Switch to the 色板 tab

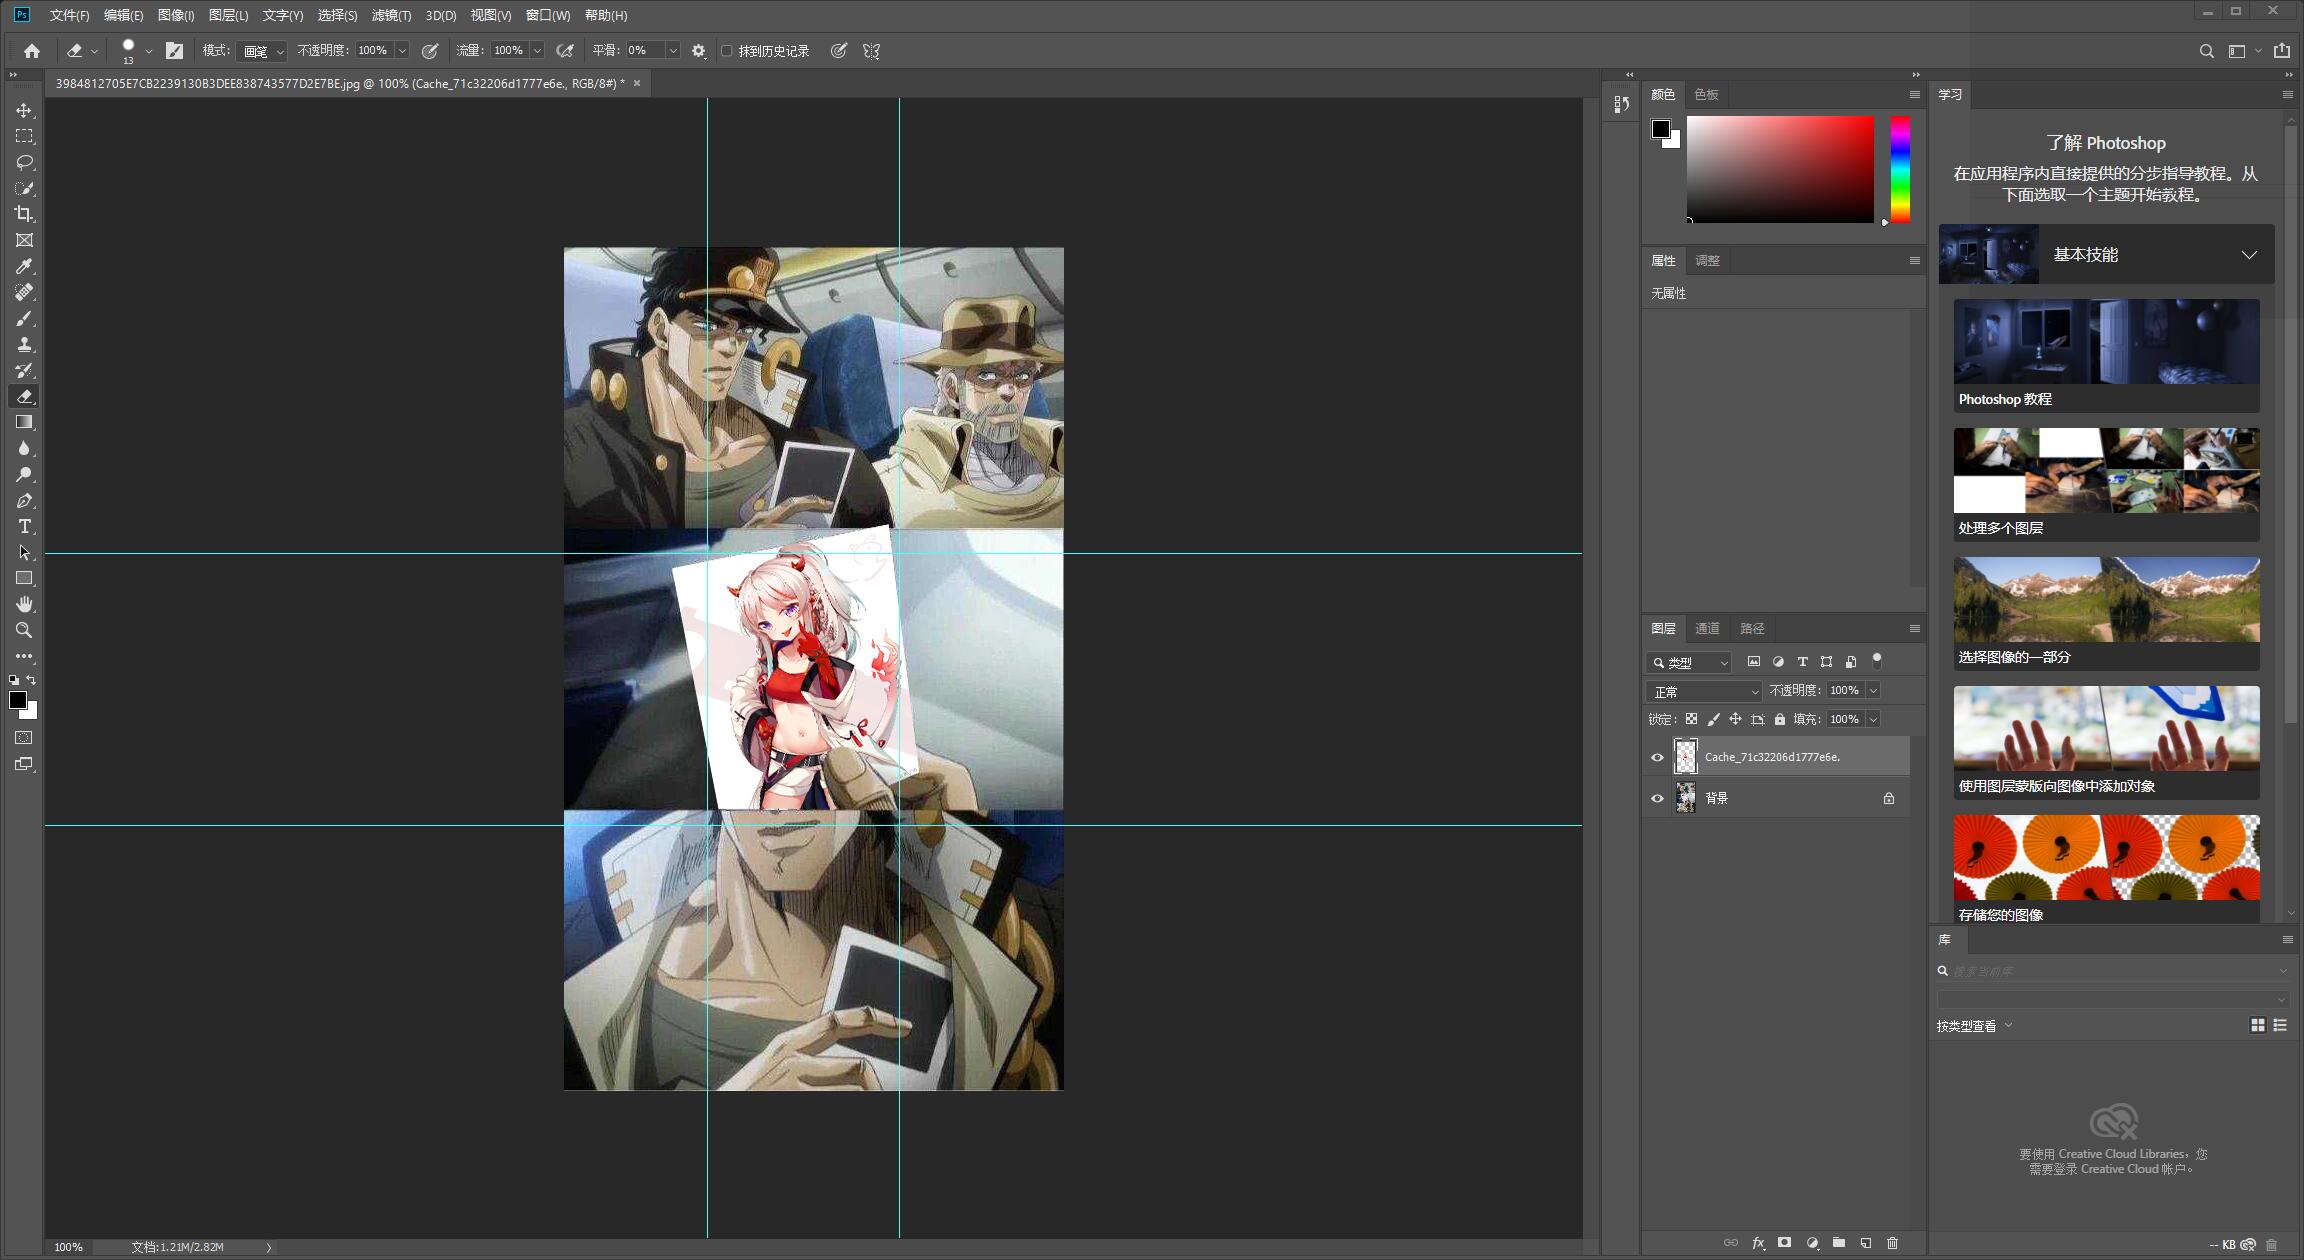[1706, 94]
